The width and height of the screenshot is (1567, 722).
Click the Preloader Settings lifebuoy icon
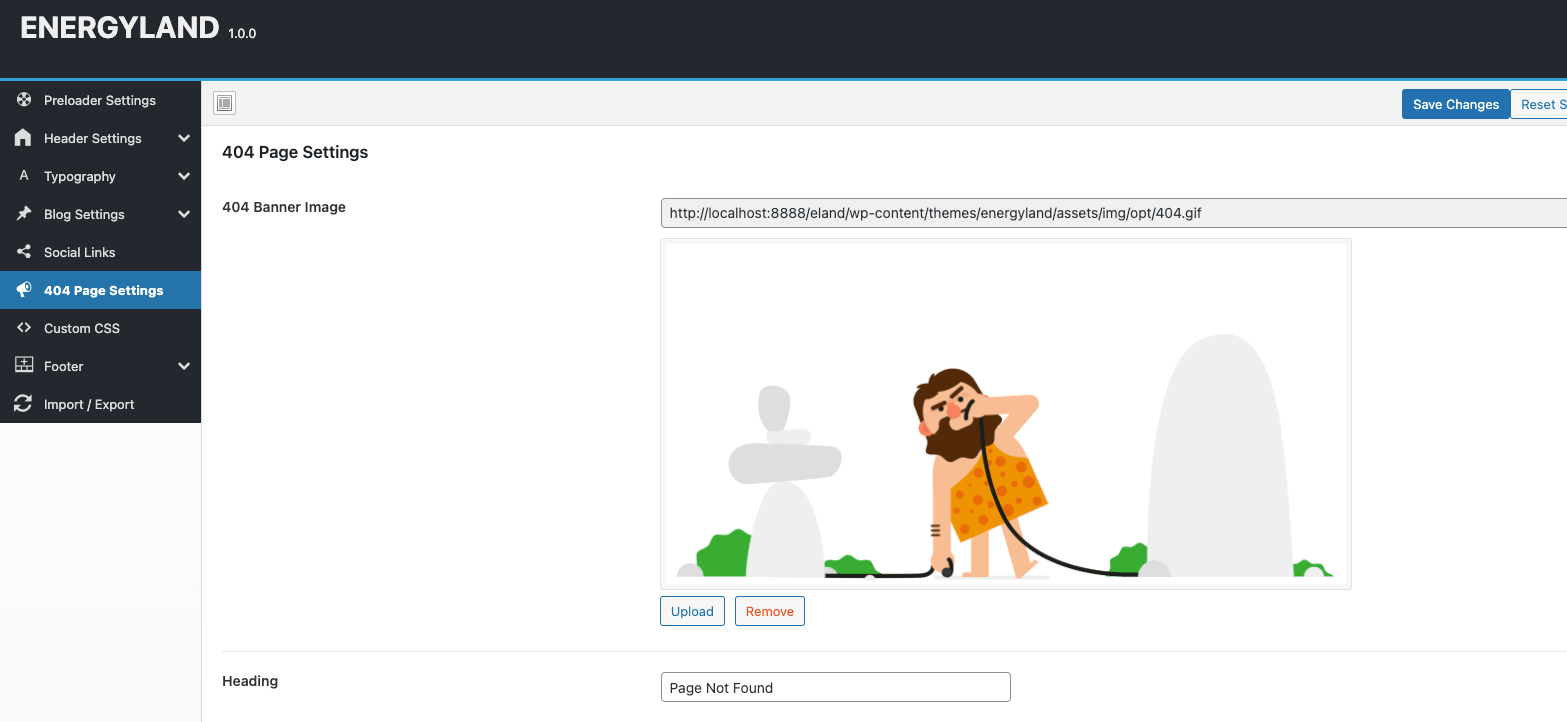[24, 100]
